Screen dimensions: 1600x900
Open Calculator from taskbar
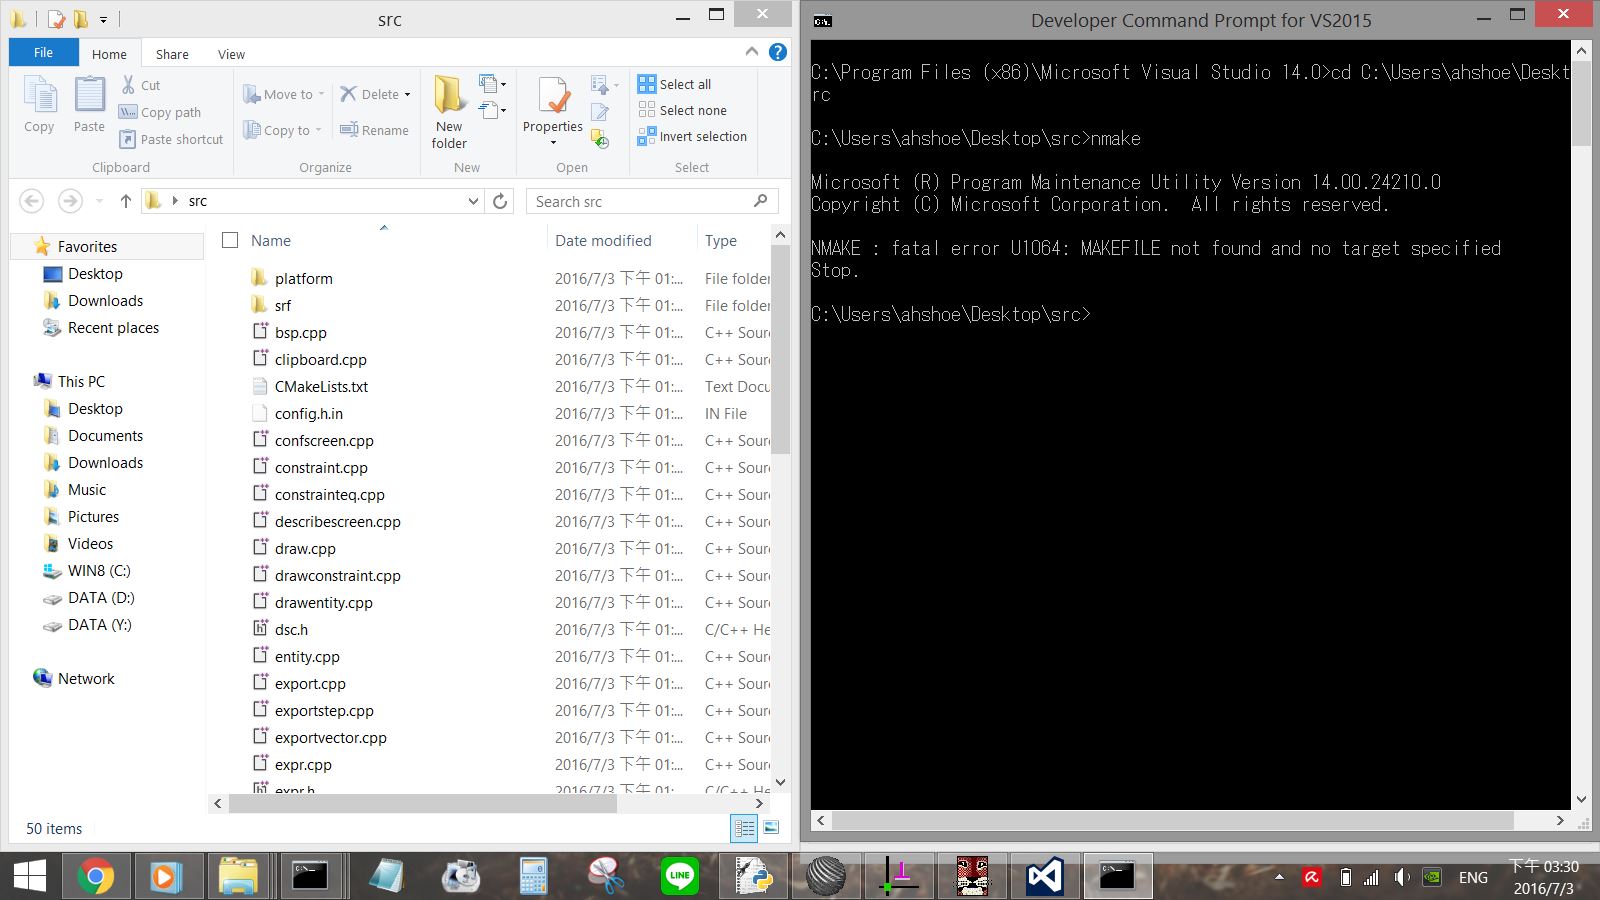click(x=534, y=877)
